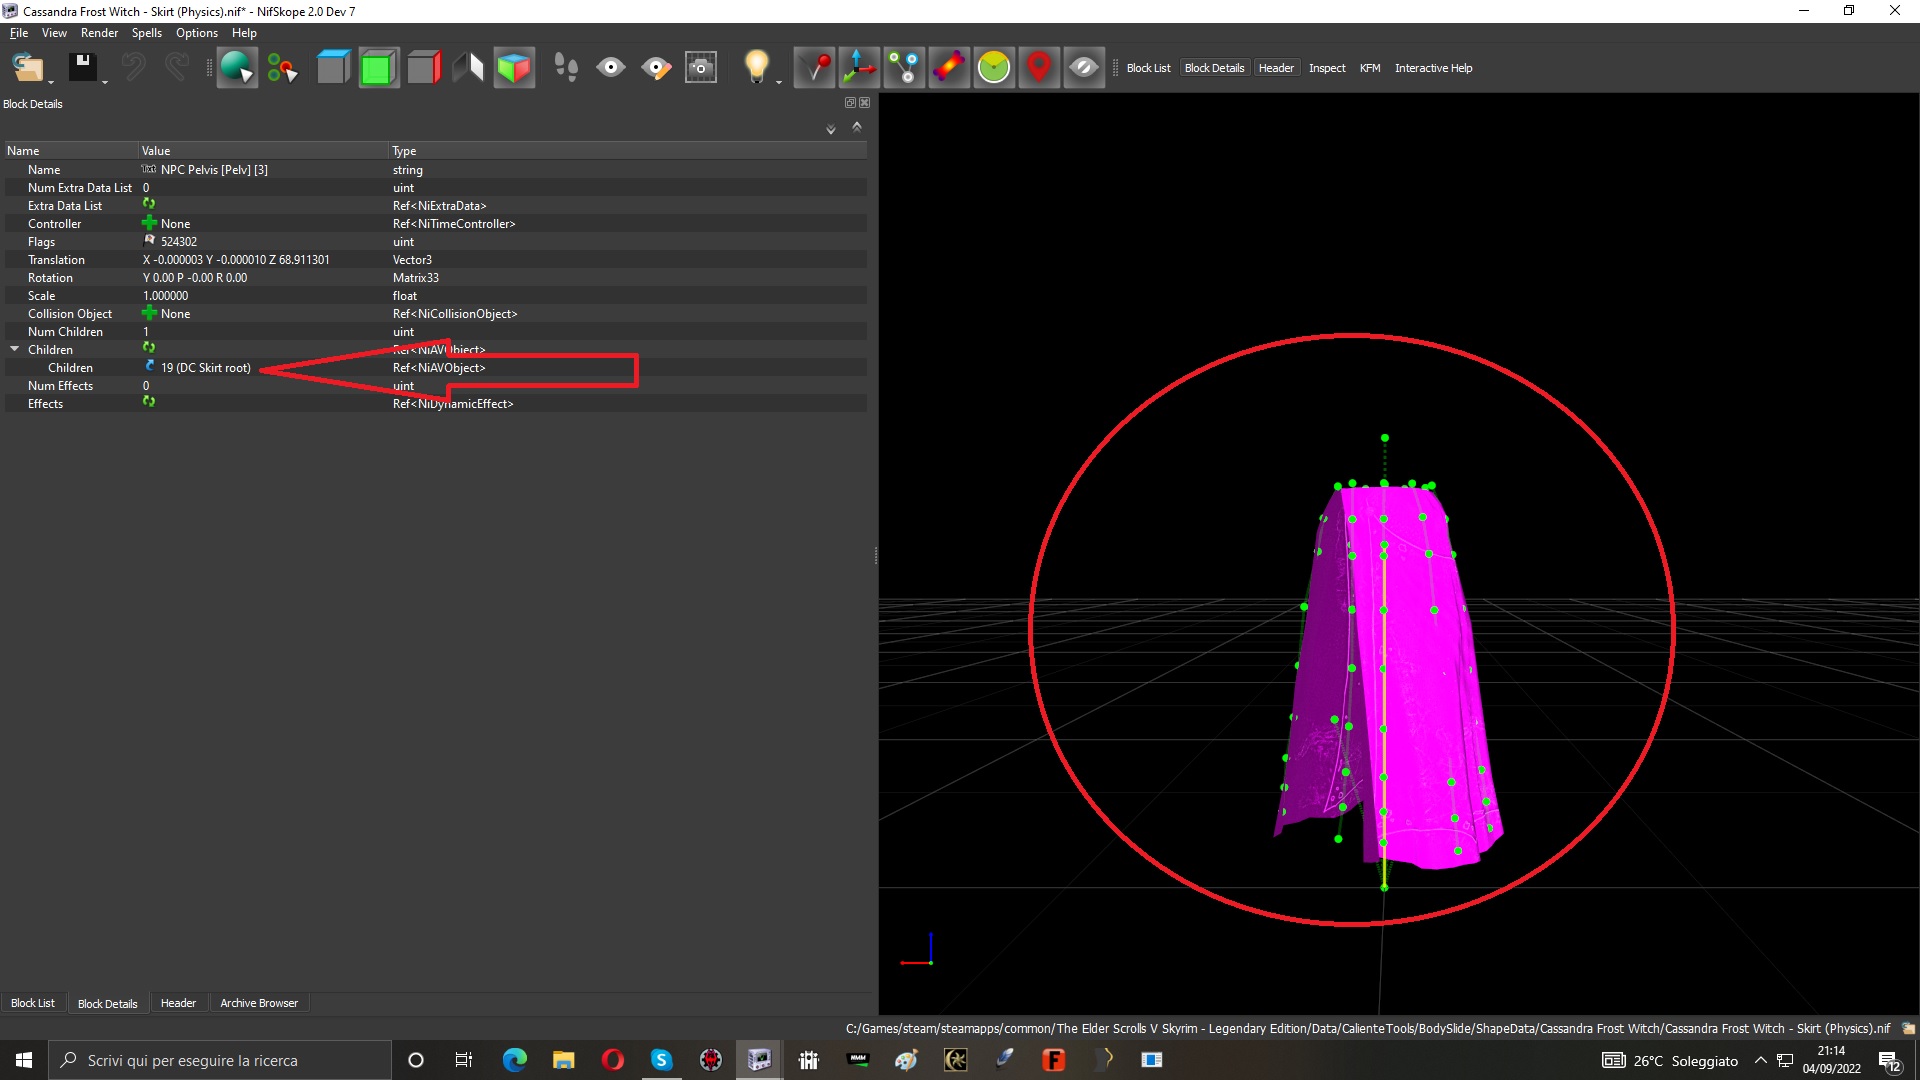
Task: Click Inspect in the top toolbar
Action: coord(1327,68)
